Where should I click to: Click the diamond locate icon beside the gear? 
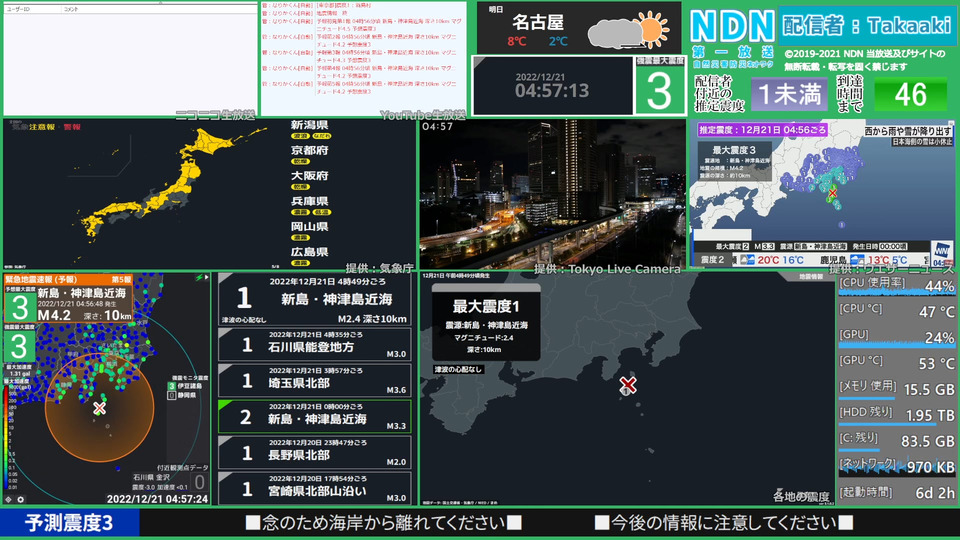tap(9, 500)
